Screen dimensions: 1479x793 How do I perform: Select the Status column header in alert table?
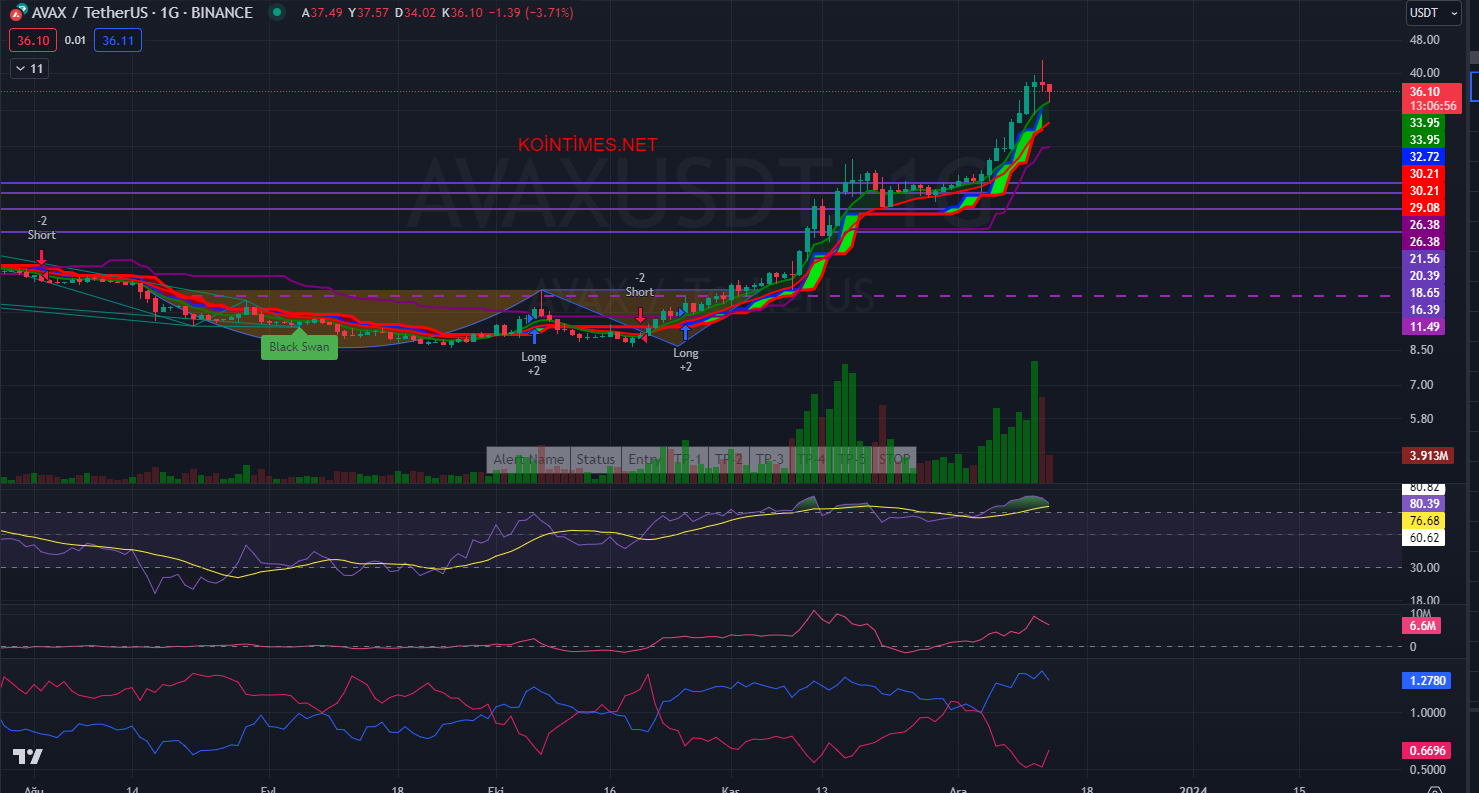(595, 459)
